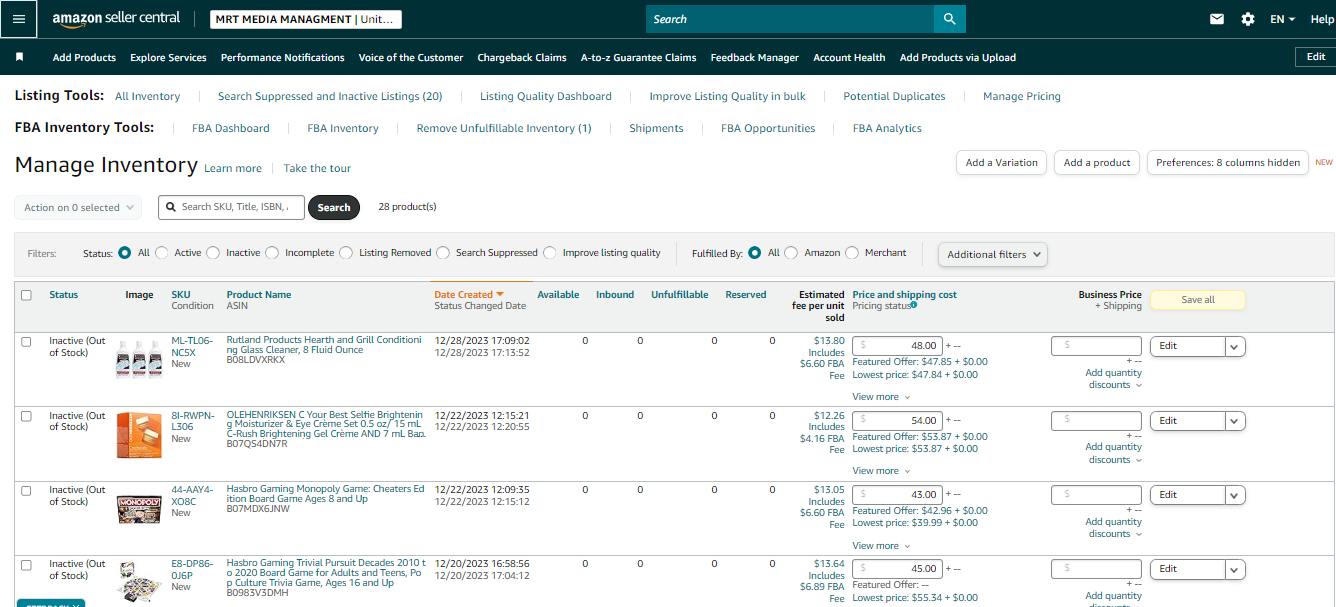
Task: Open Manage Pricing tool
Action: (x=1022, y=96)
